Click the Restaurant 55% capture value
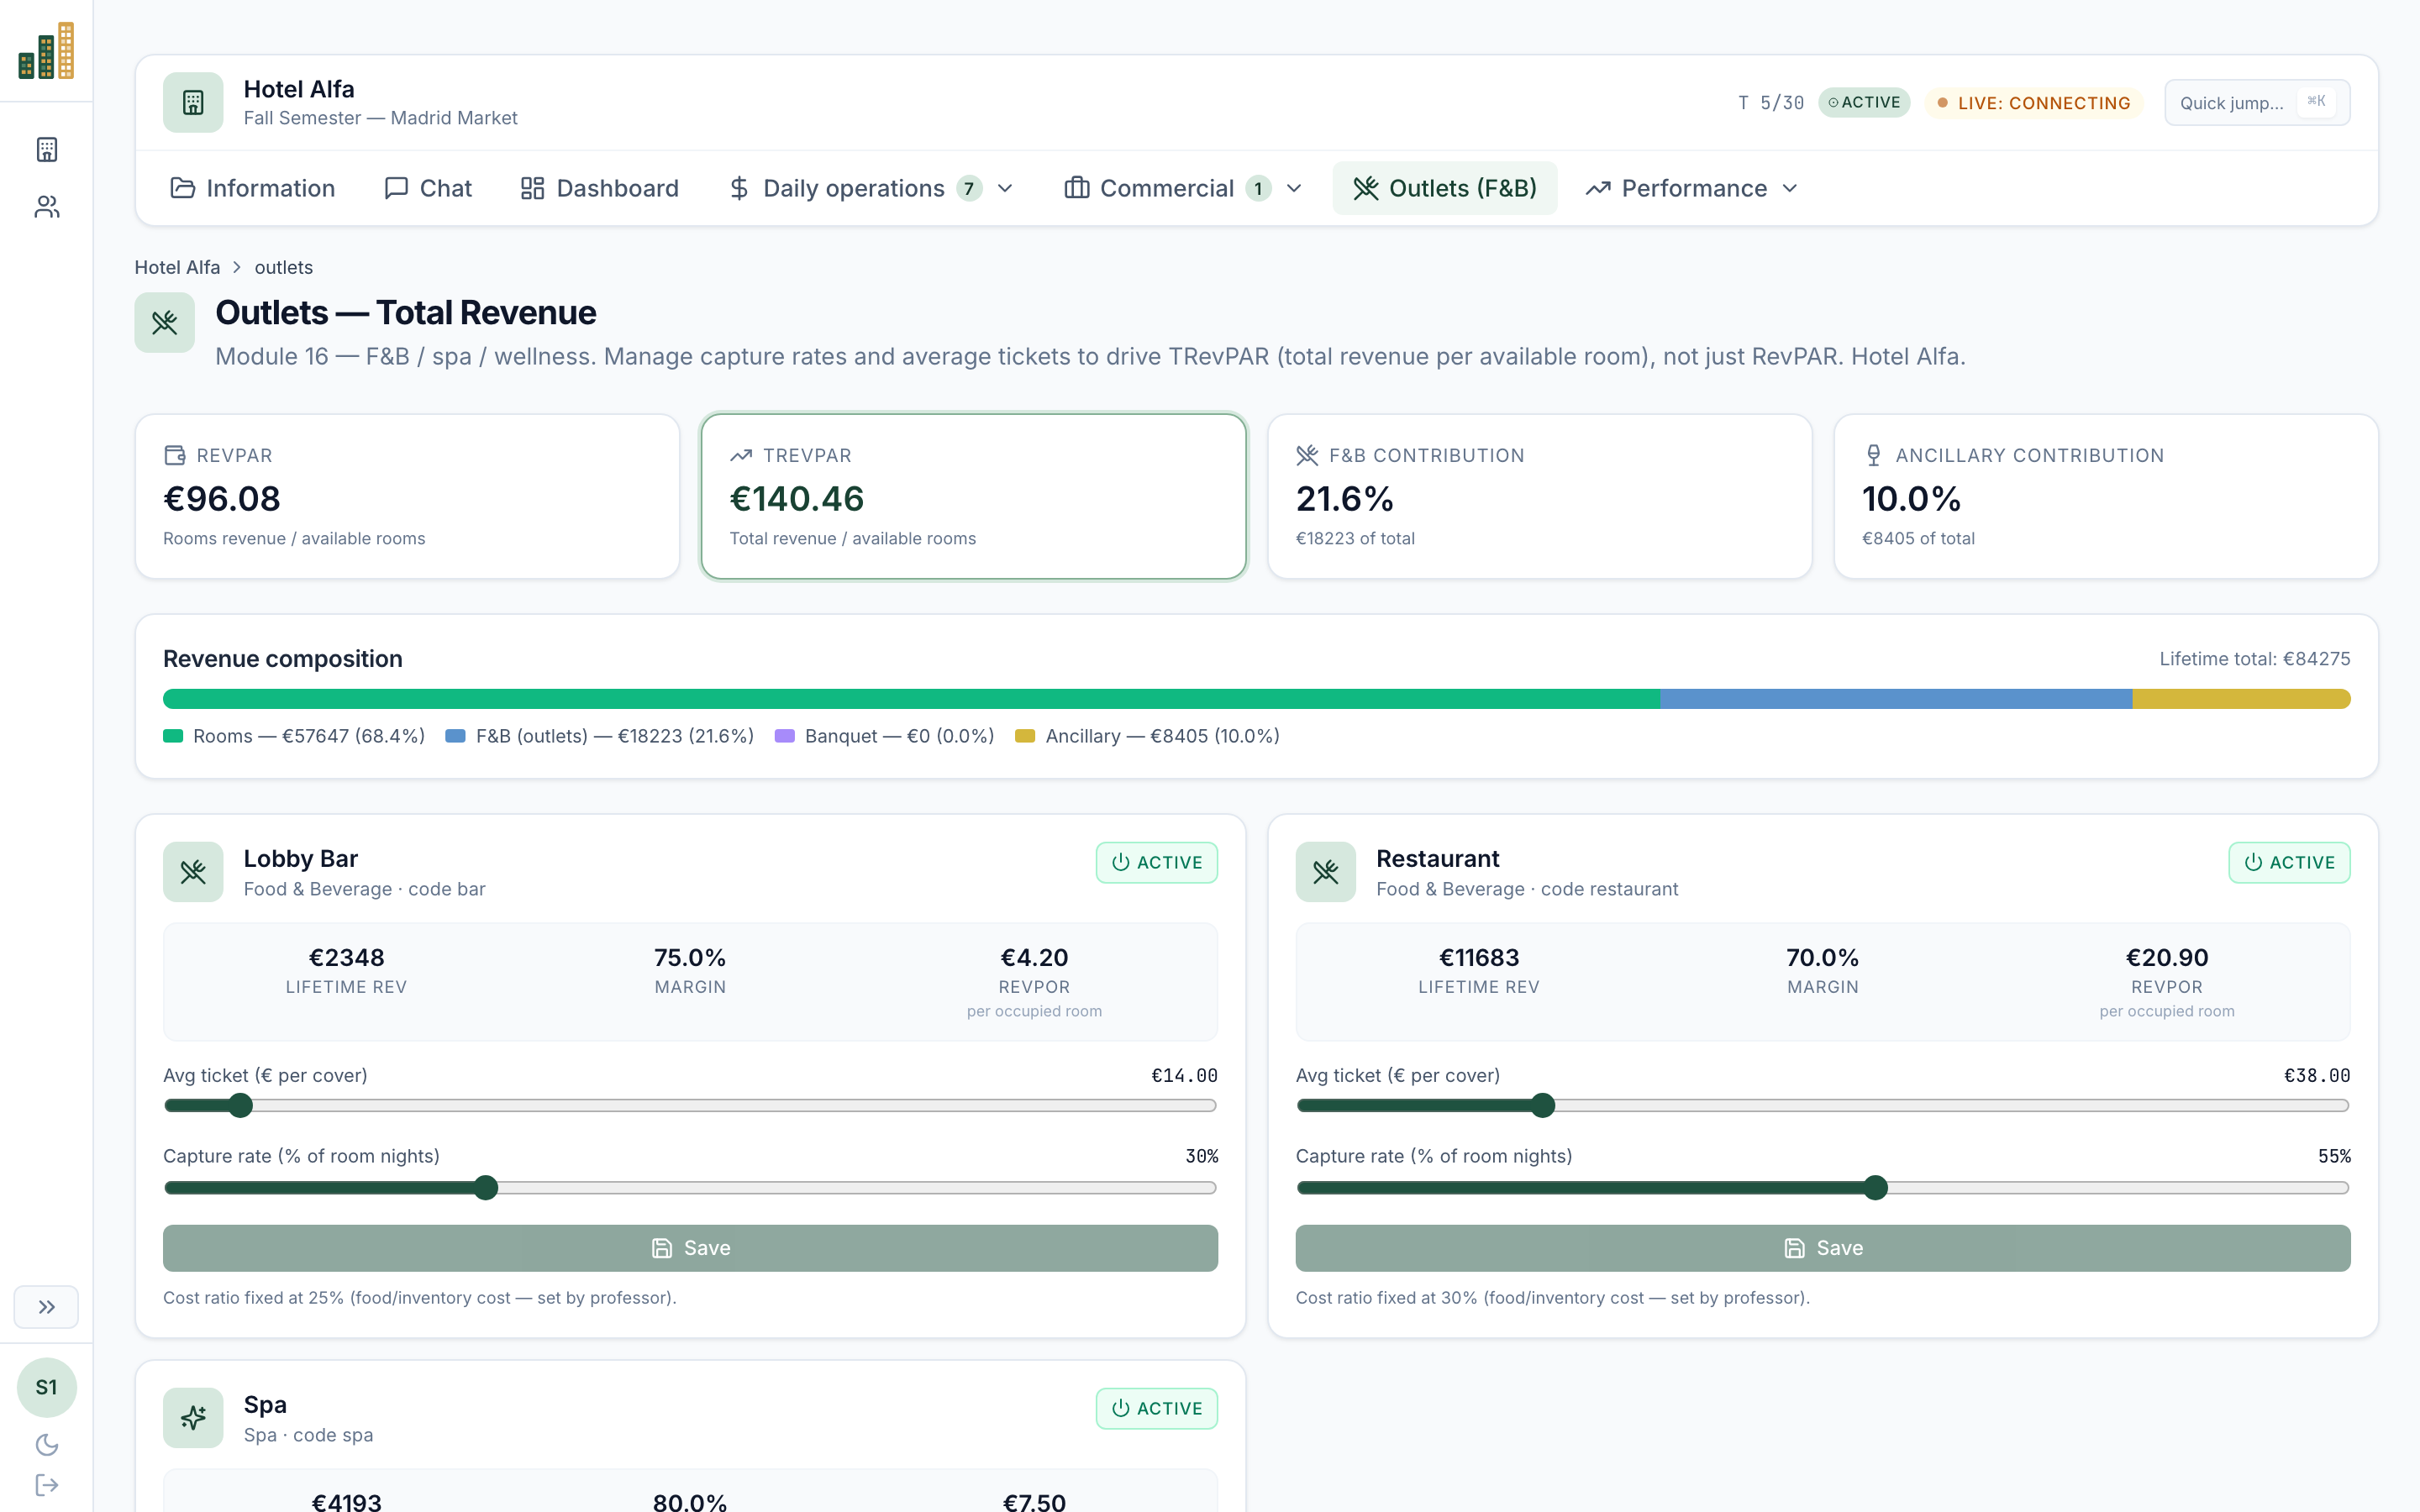Screen dimensions: 2420x1512 coord(2334,1156)
